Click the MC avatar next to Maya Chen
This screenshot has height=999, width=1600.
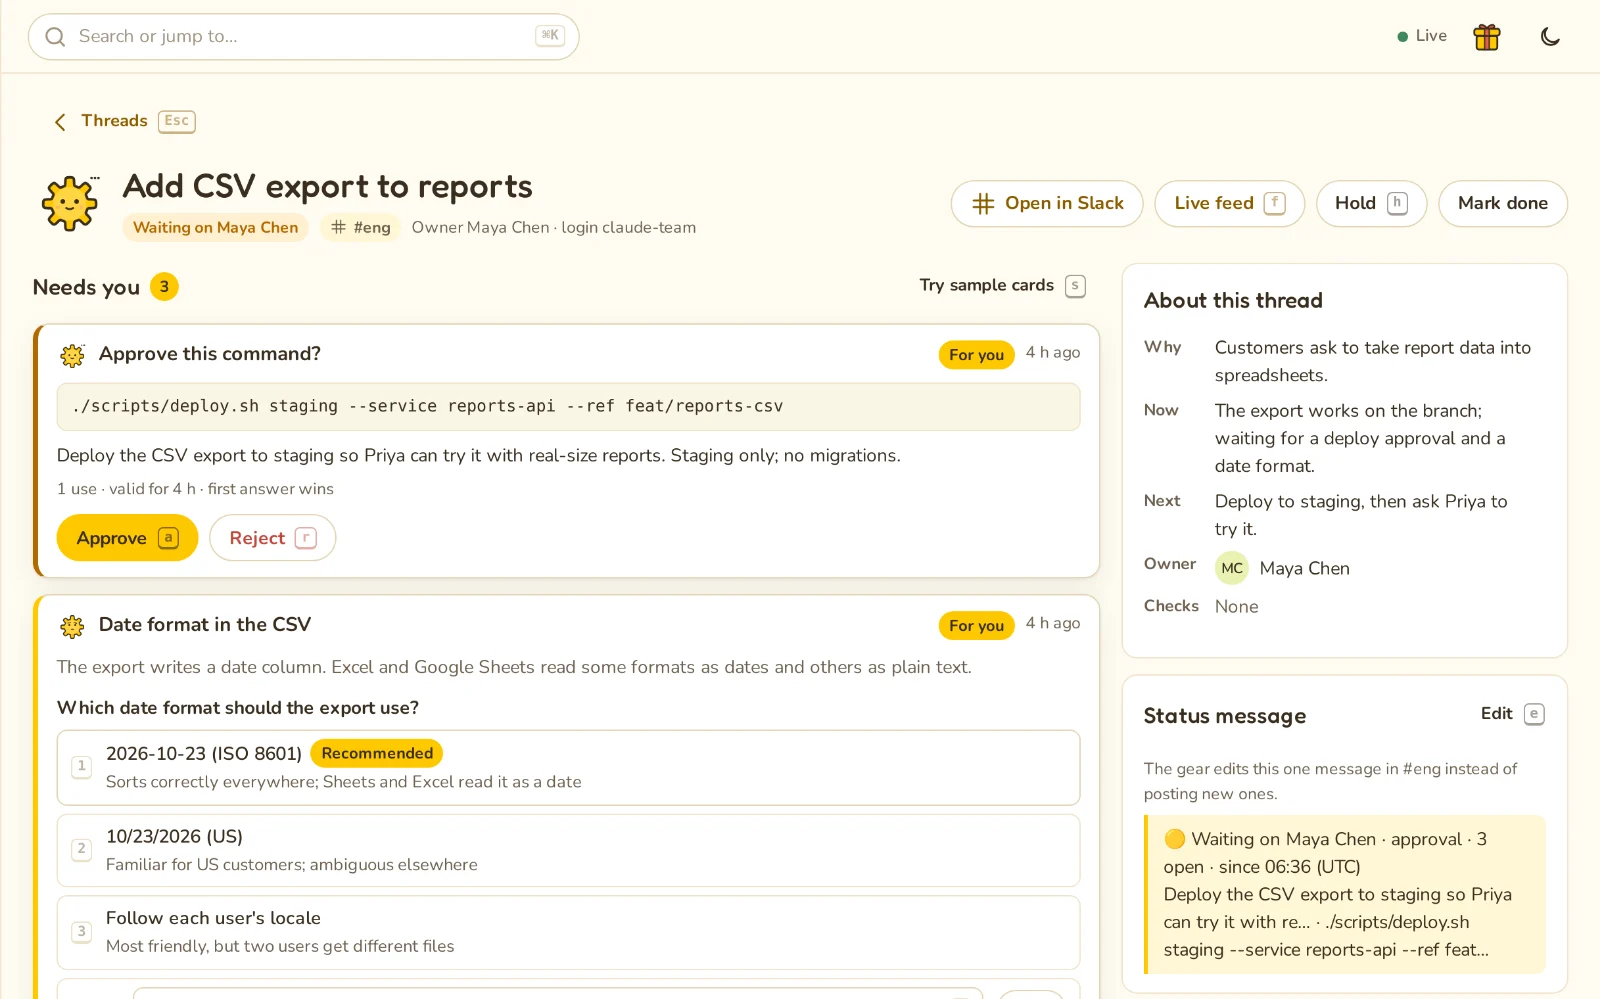point(1232,568)
